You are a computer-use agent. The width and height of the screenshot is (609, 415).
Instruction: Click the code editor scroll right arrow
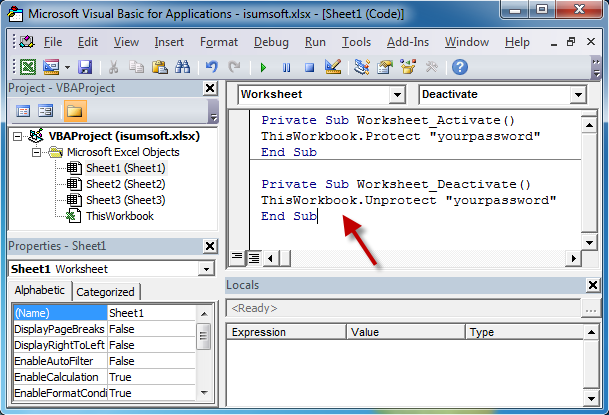click(x=573, y=258)
